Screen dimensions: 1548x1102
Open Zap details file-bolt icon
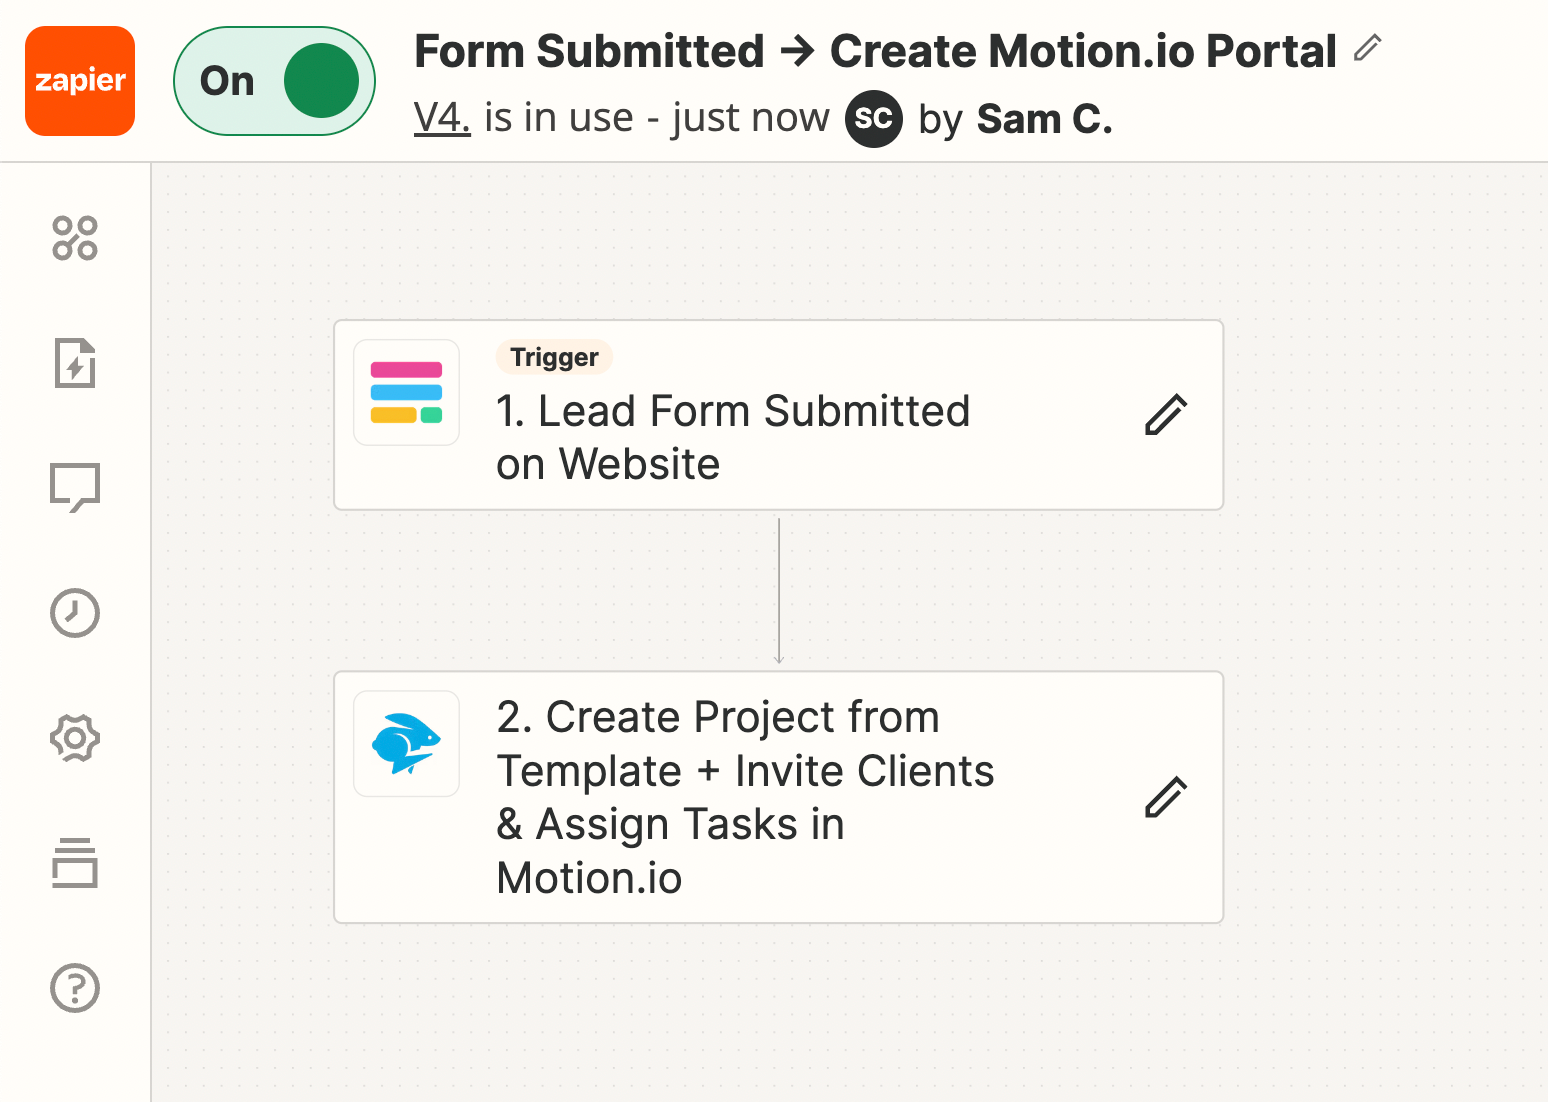point(75,363)
